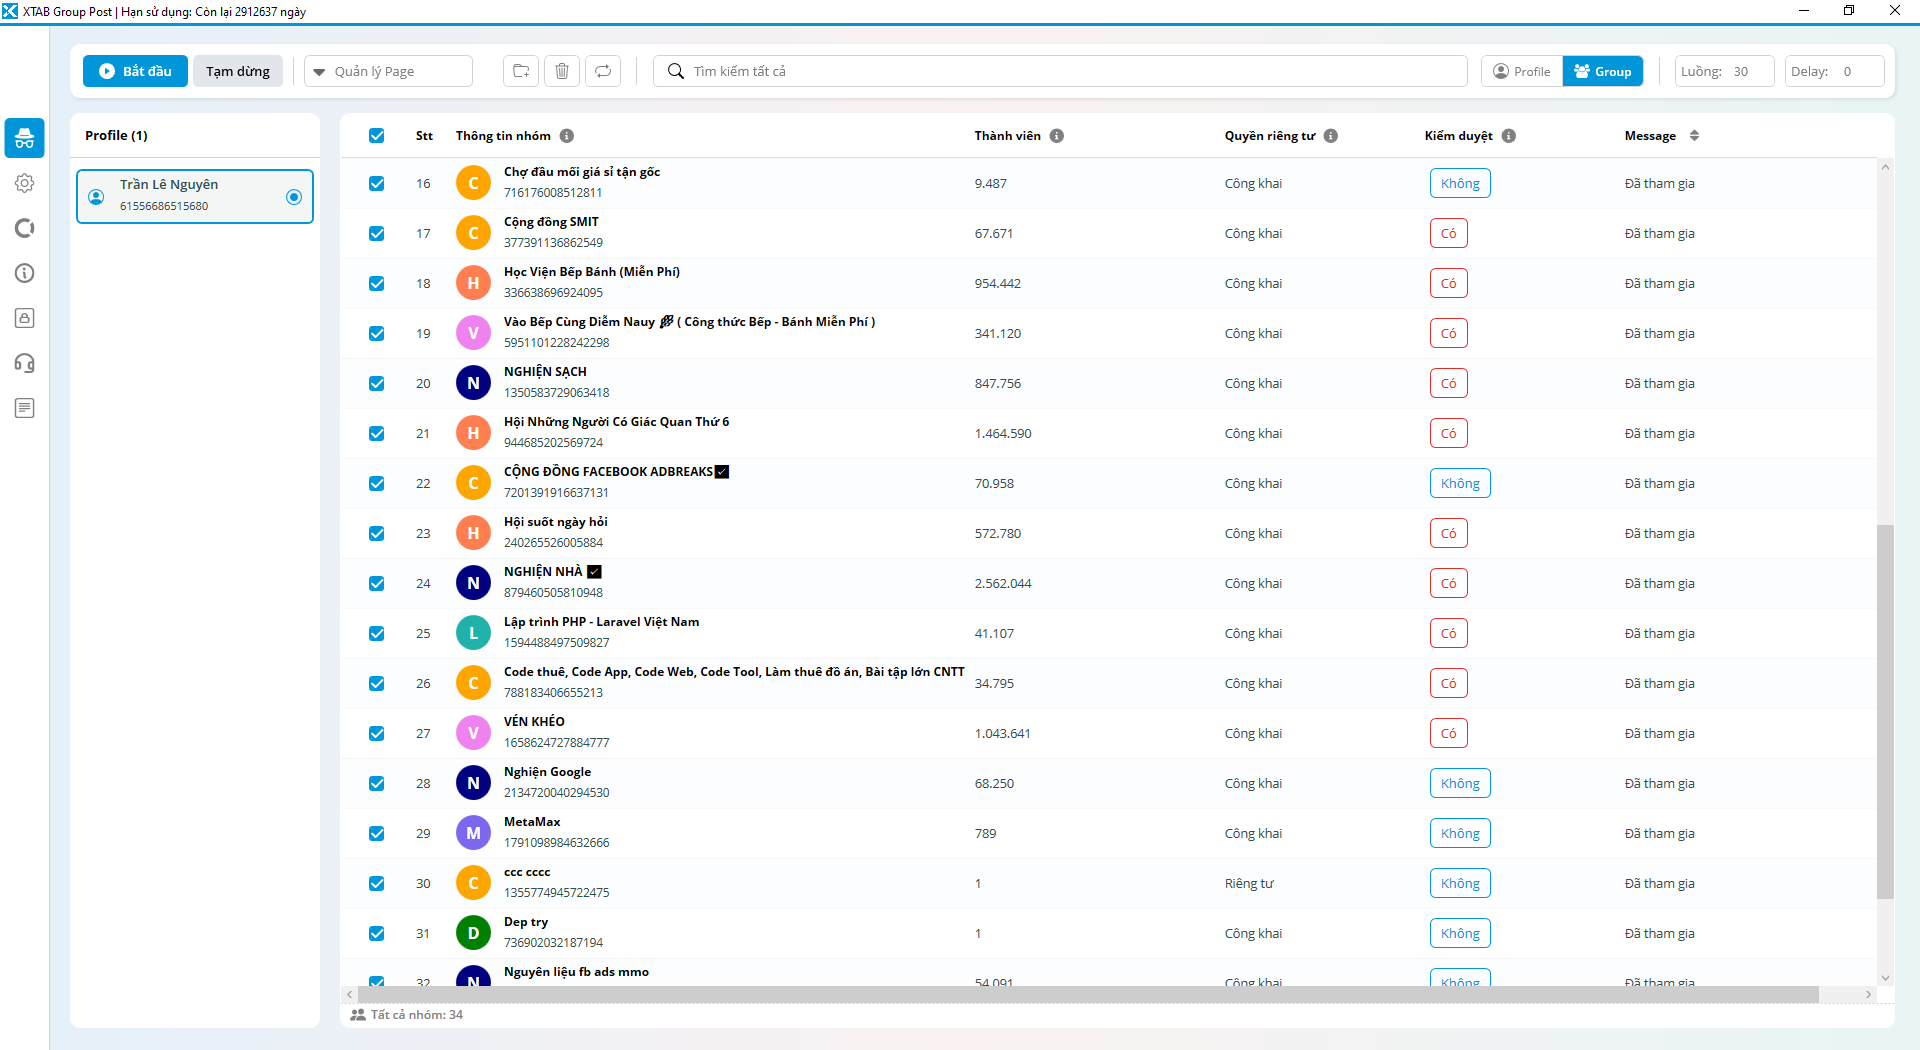Click the search magnifier icon
Viewport: 1920px width, 1050px height.
[x=676, y=71]
